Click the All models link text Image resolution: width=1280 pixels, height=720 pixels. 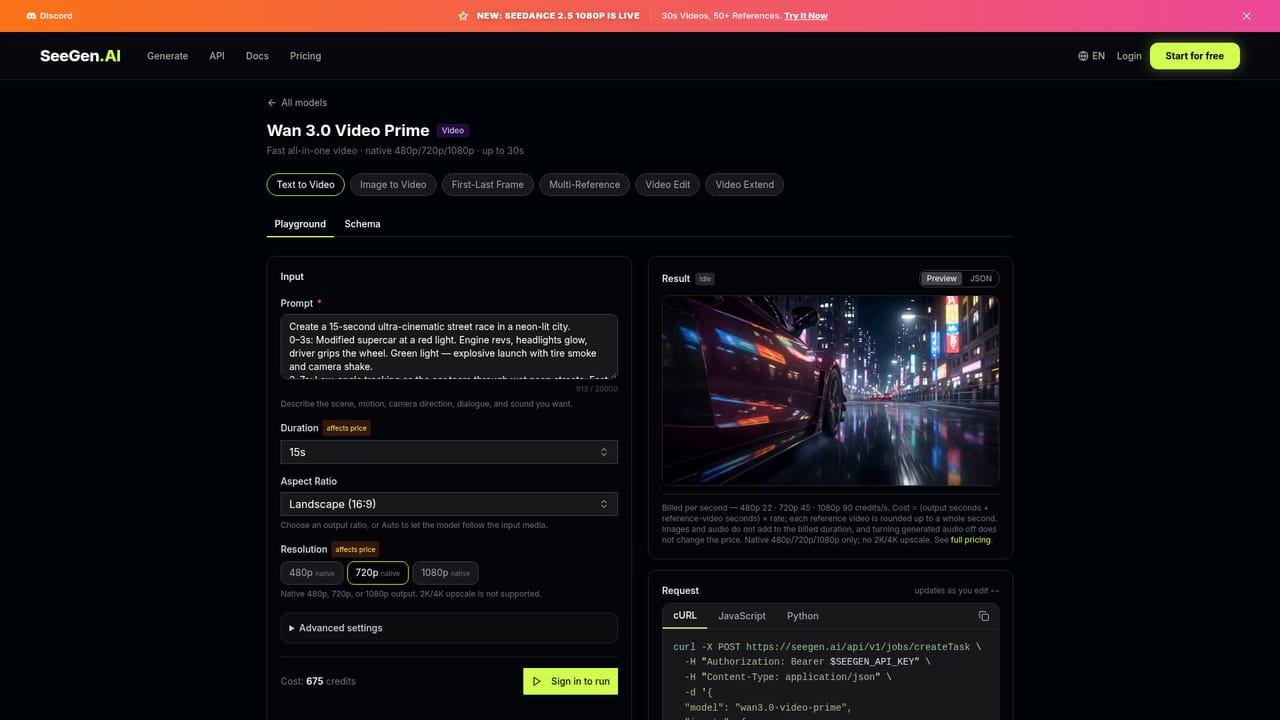click(304, 103)
